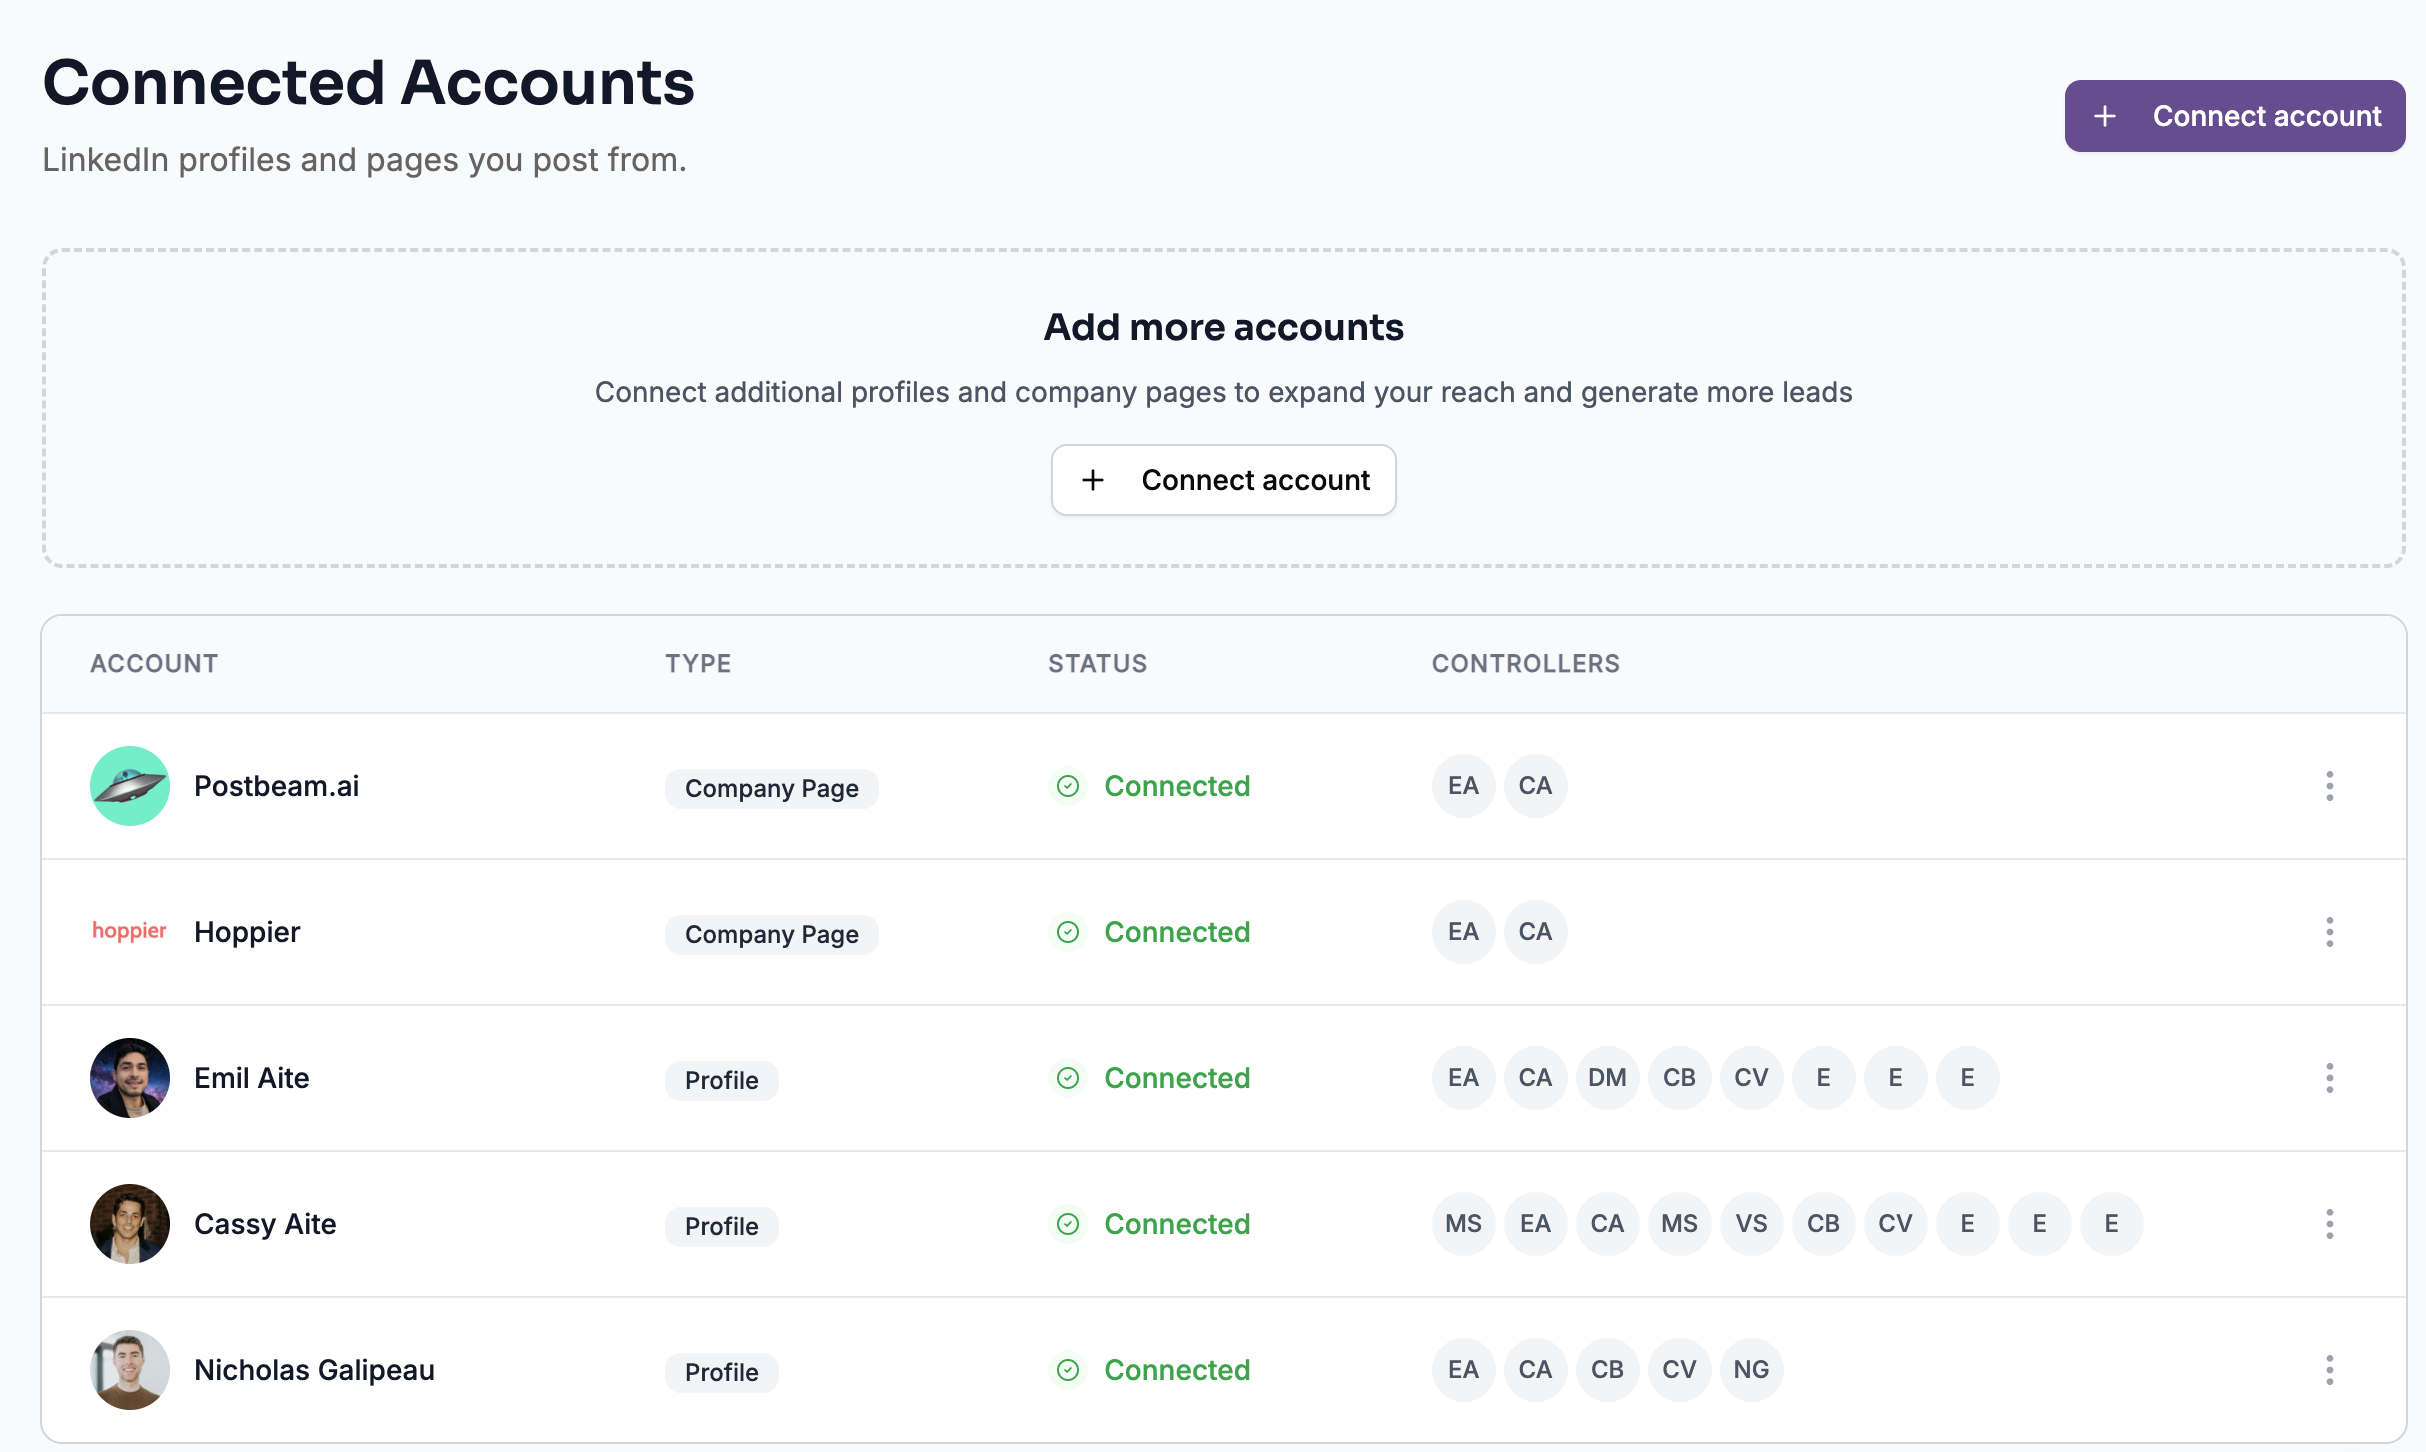The width and height of the screenshot is (2426, 1452).
Task: Click the DM controller badge on Emil Aite row
Action: pos(1607,1078)
